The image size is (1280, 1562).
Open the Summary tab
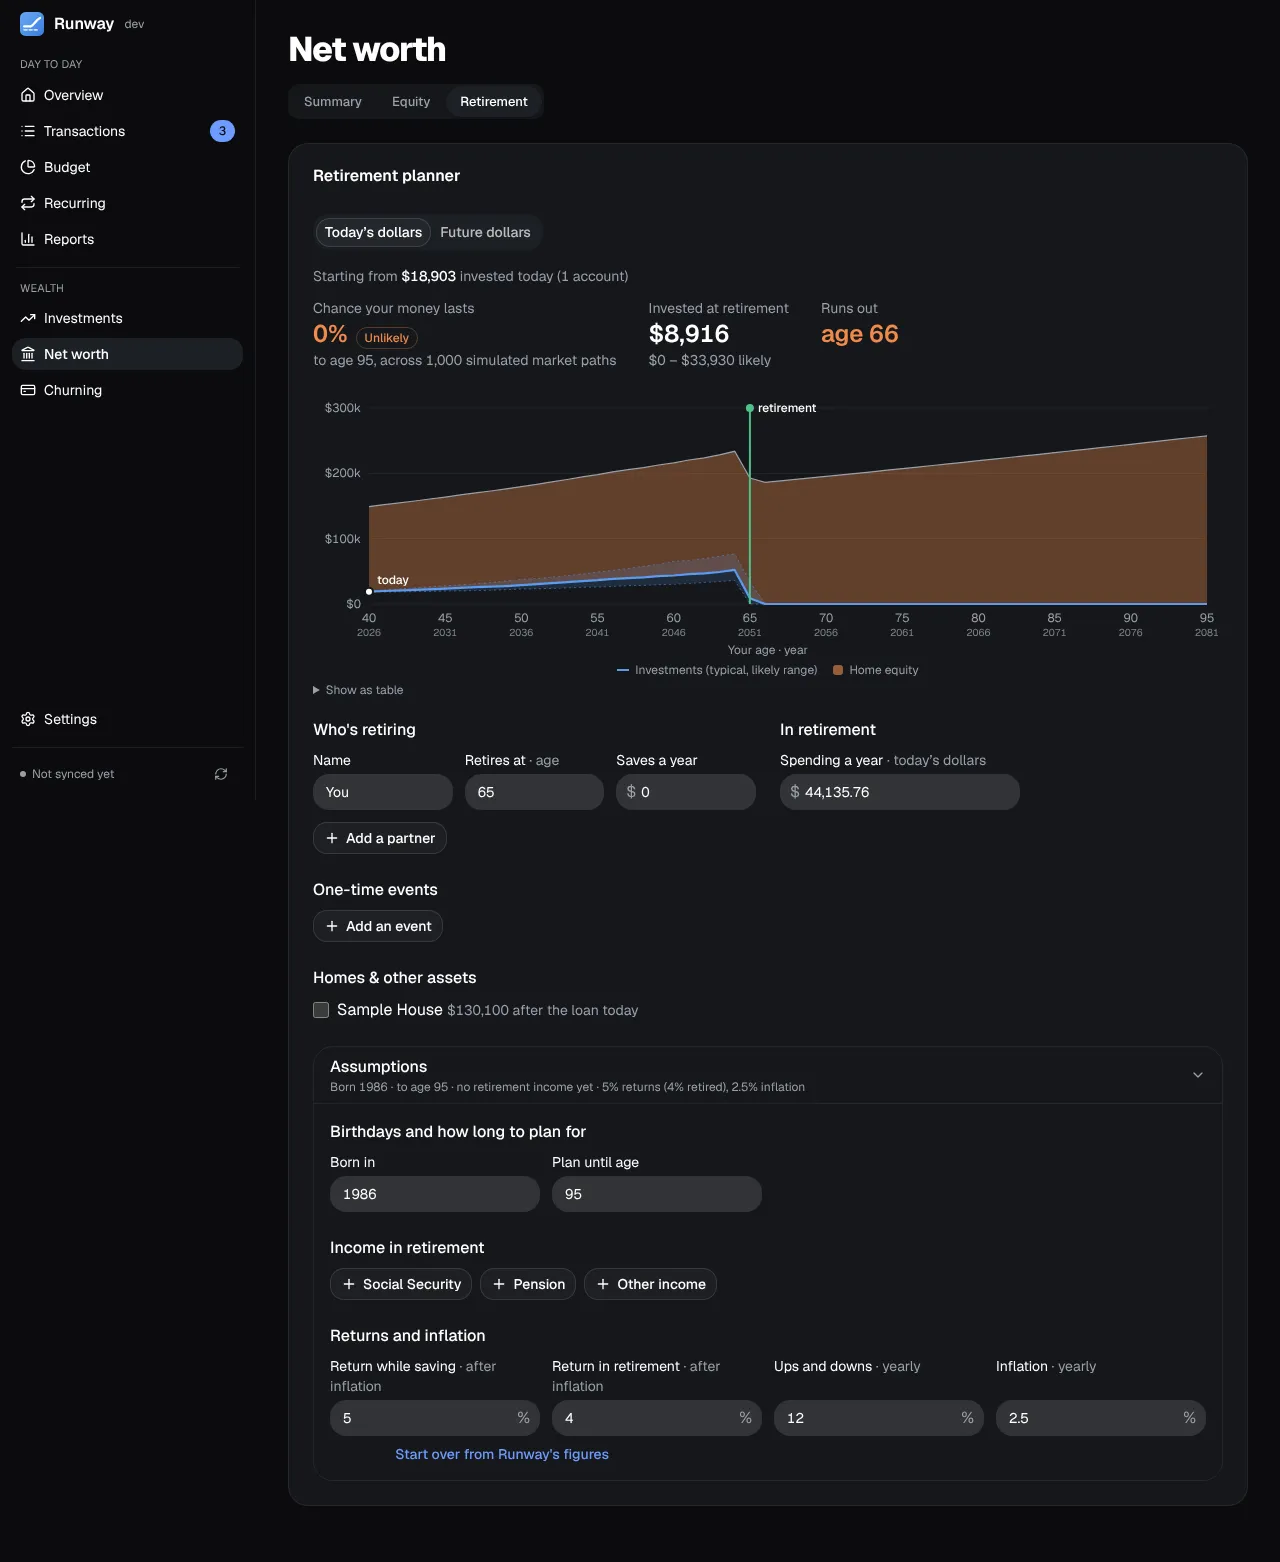coord(333,102)
